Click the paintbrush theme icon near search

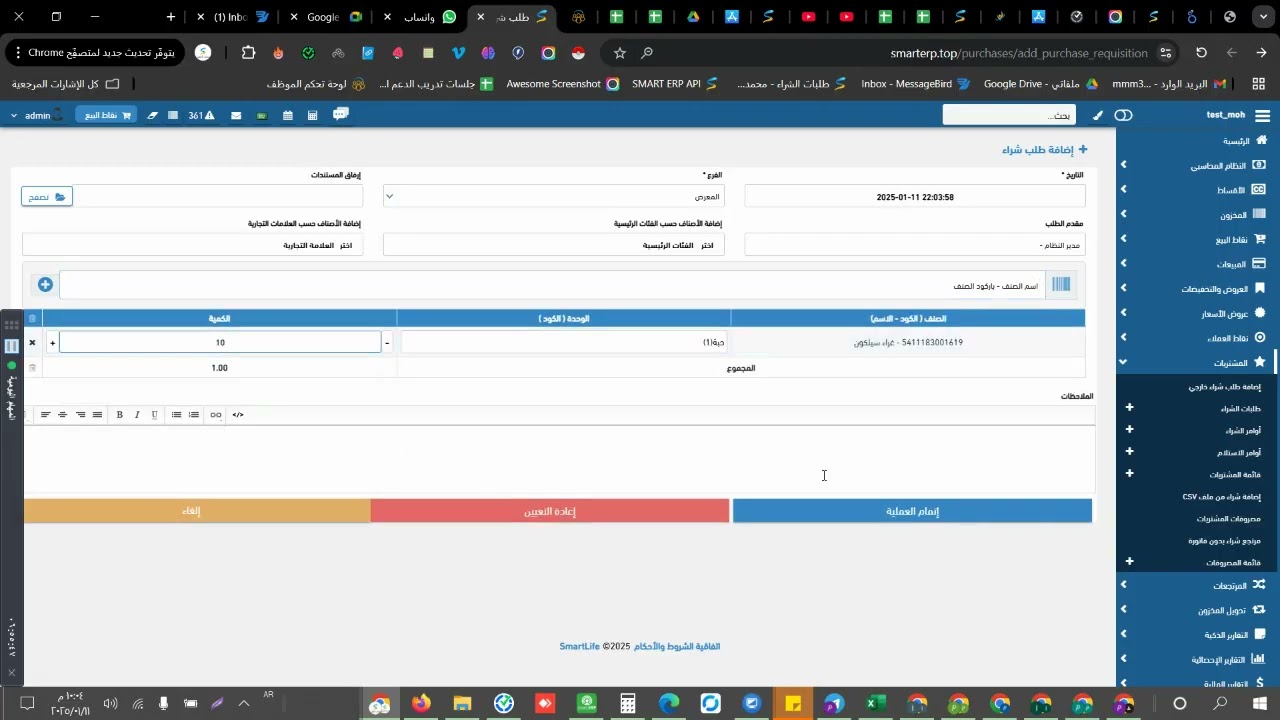(1098, 115)
